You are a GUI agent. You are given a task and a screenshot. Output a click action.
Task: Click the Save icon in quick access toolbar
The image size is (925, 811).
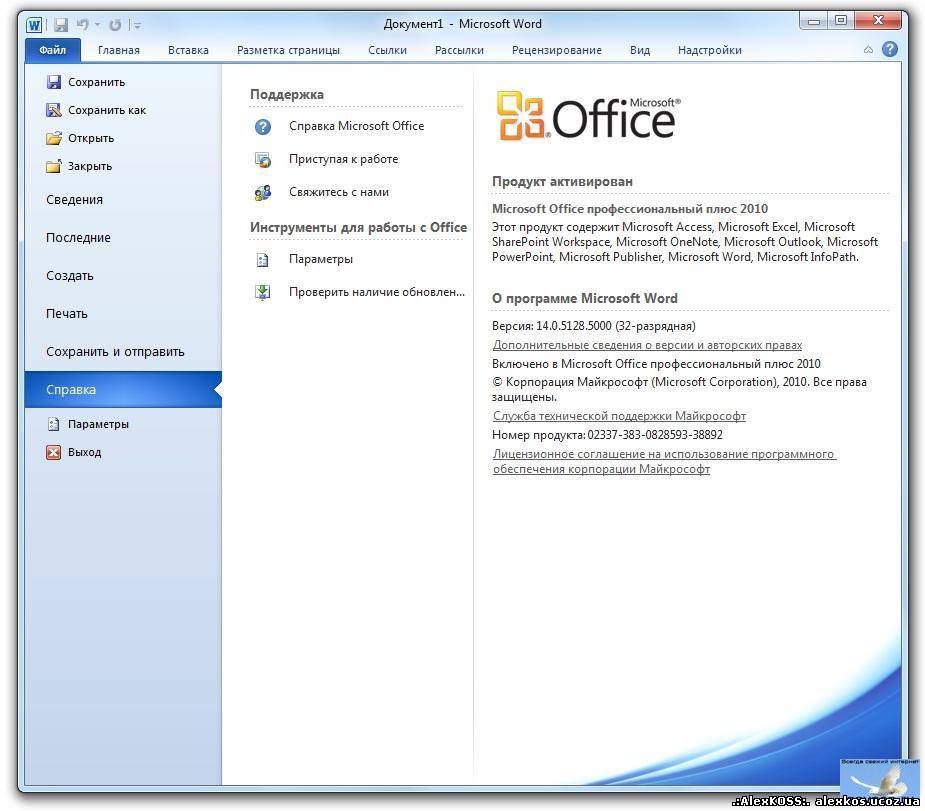pyautogui.click(x=61, y=25)
